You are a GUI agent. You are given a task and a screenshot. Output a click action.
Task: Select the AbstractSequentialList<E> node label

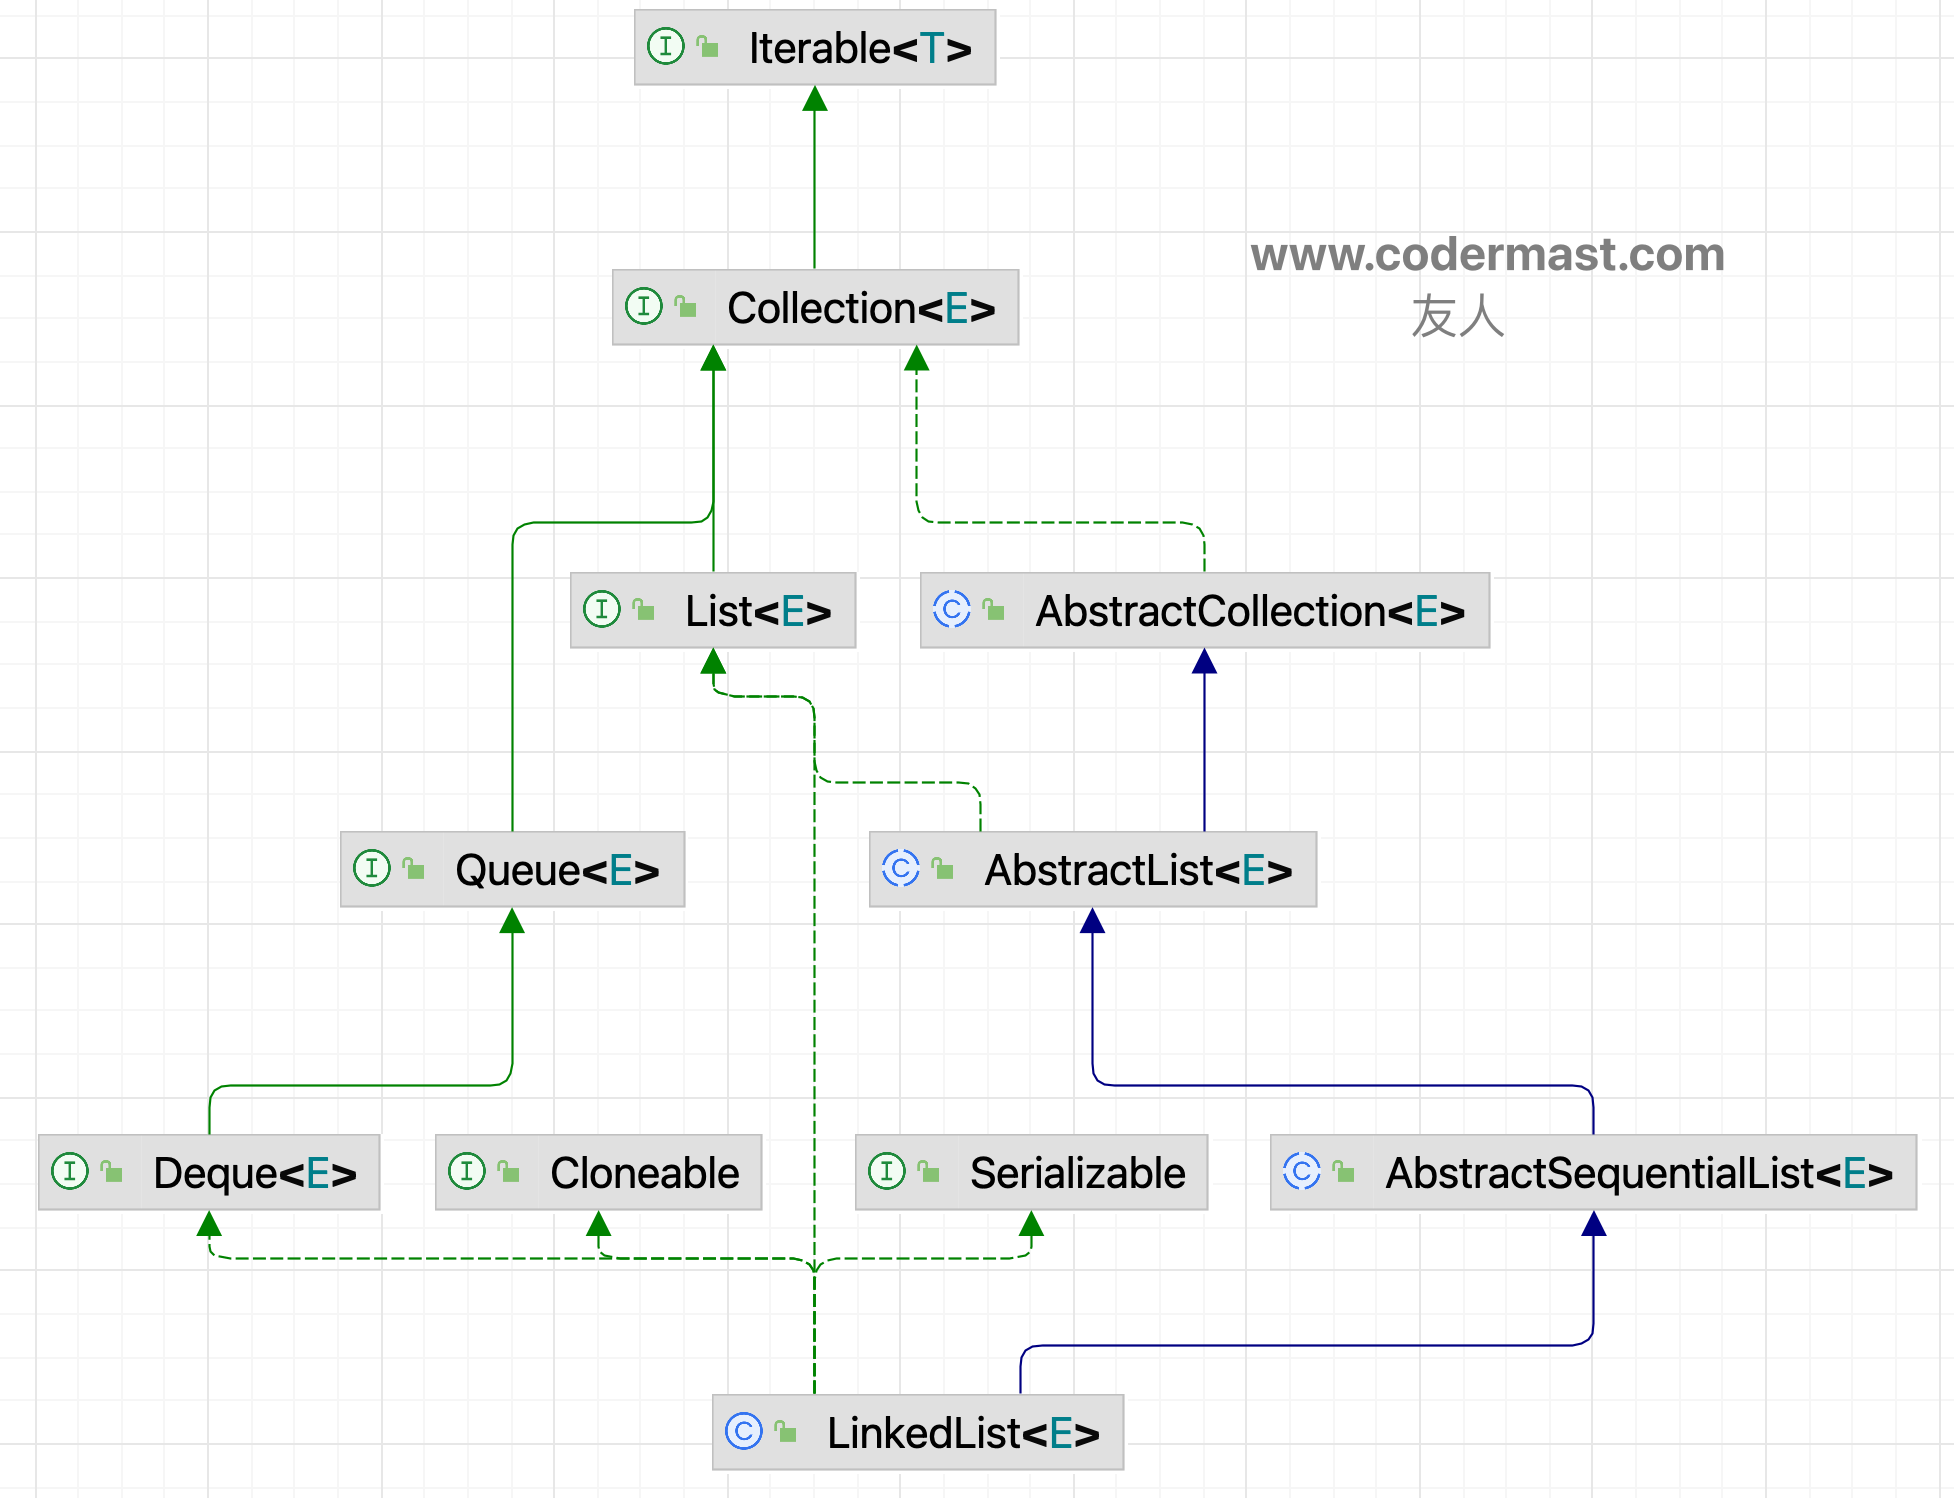pos(1638,1173)
